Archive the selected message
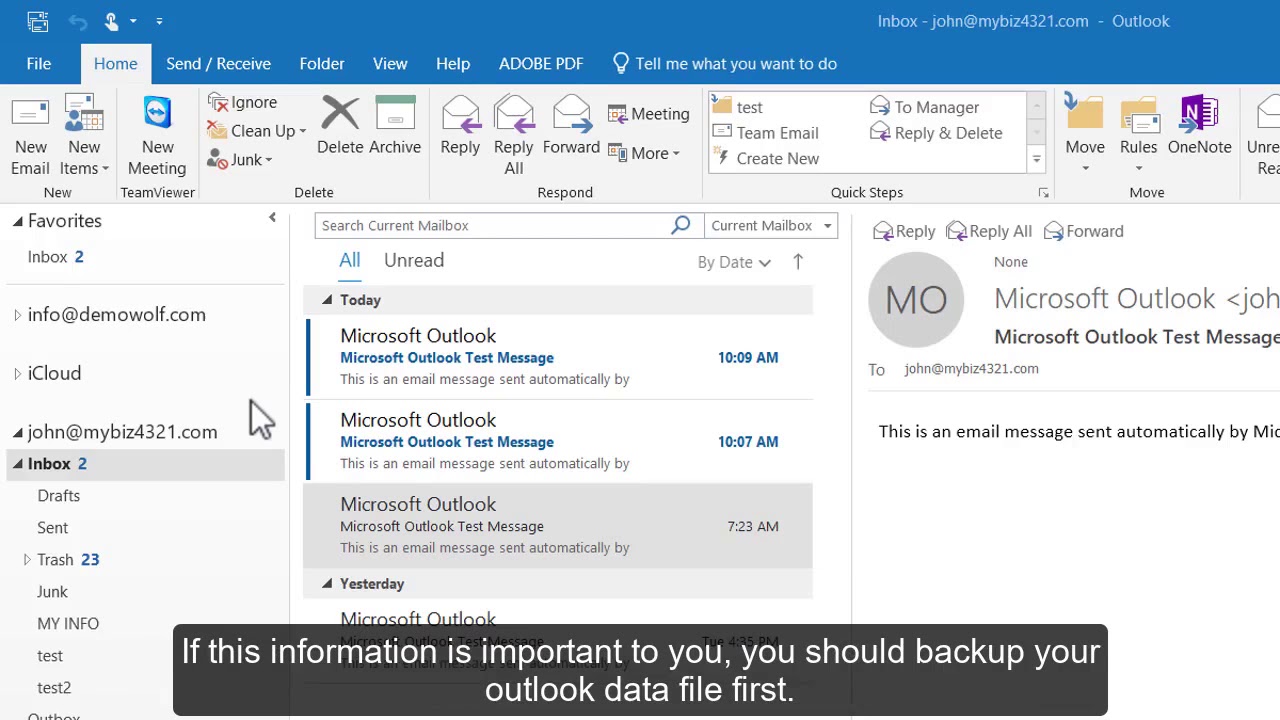Viewport: 1280px width, 720px height. [395, 125]
